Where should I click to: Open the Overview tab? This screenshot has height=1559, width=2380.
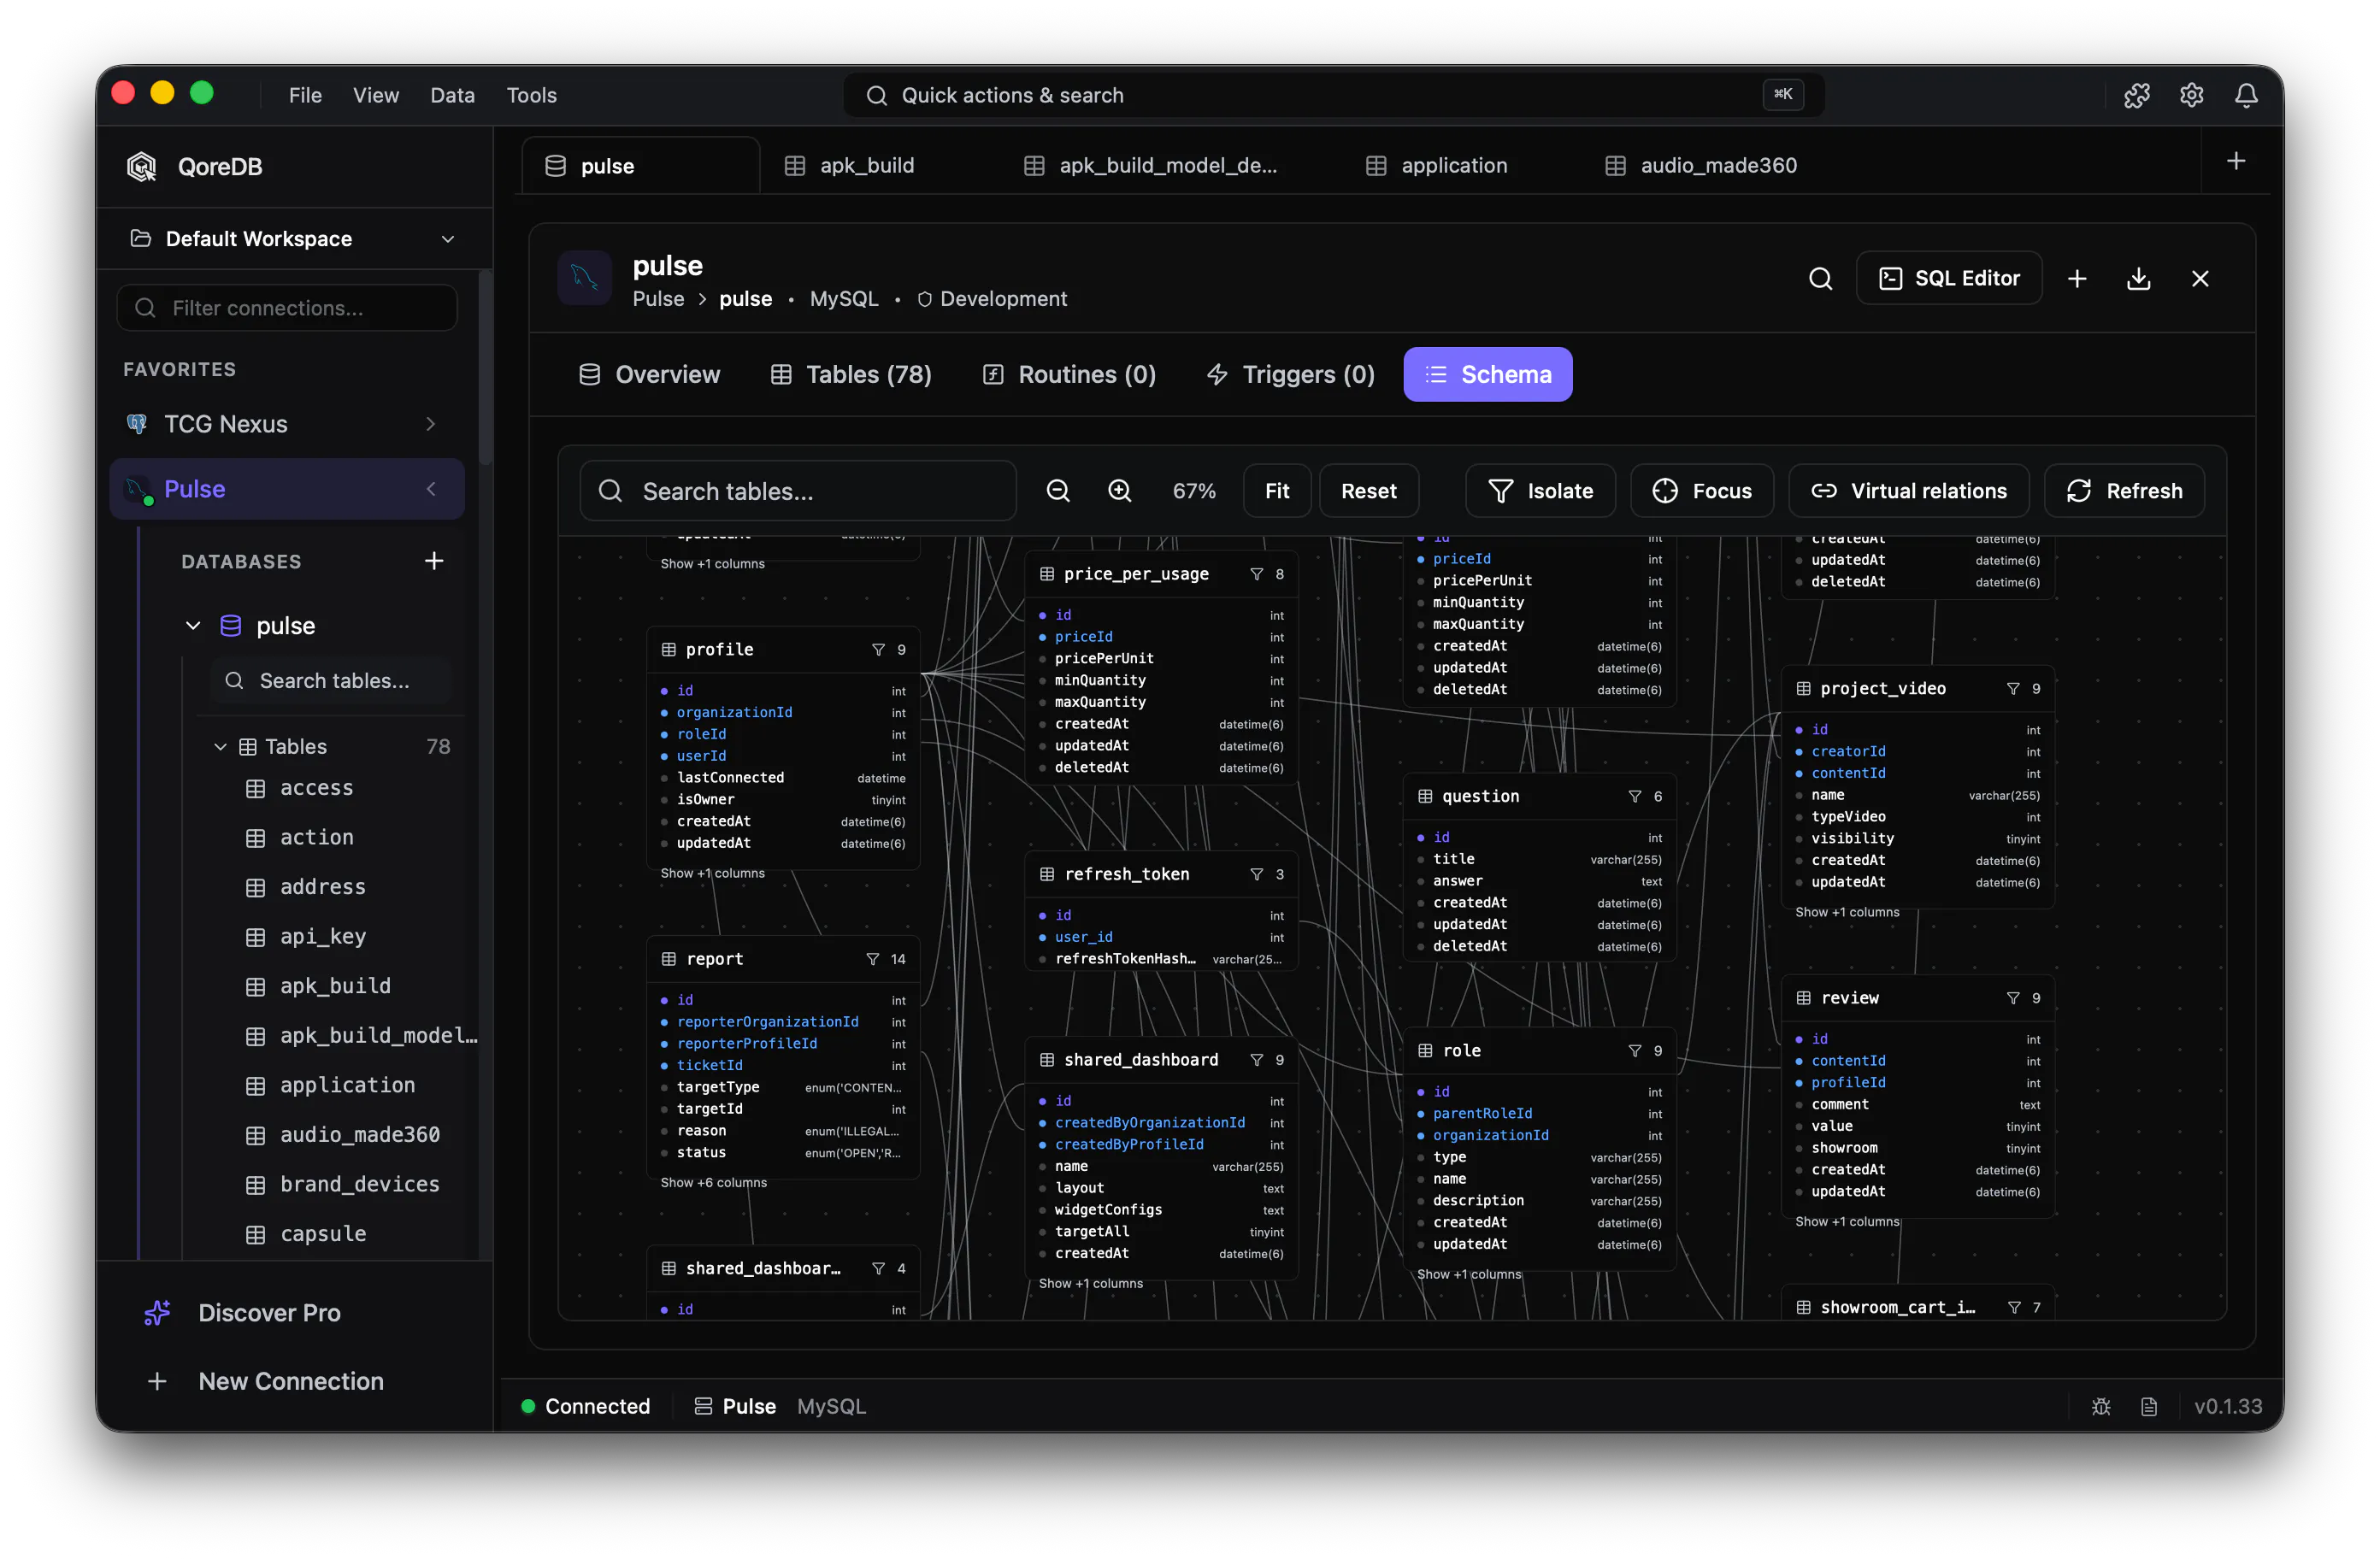point(649,375)
